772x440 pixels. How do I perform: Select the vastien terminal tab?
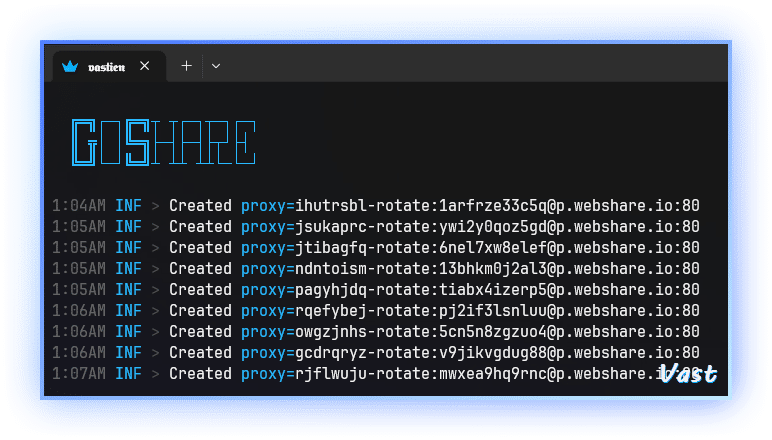tap(109, 66)
